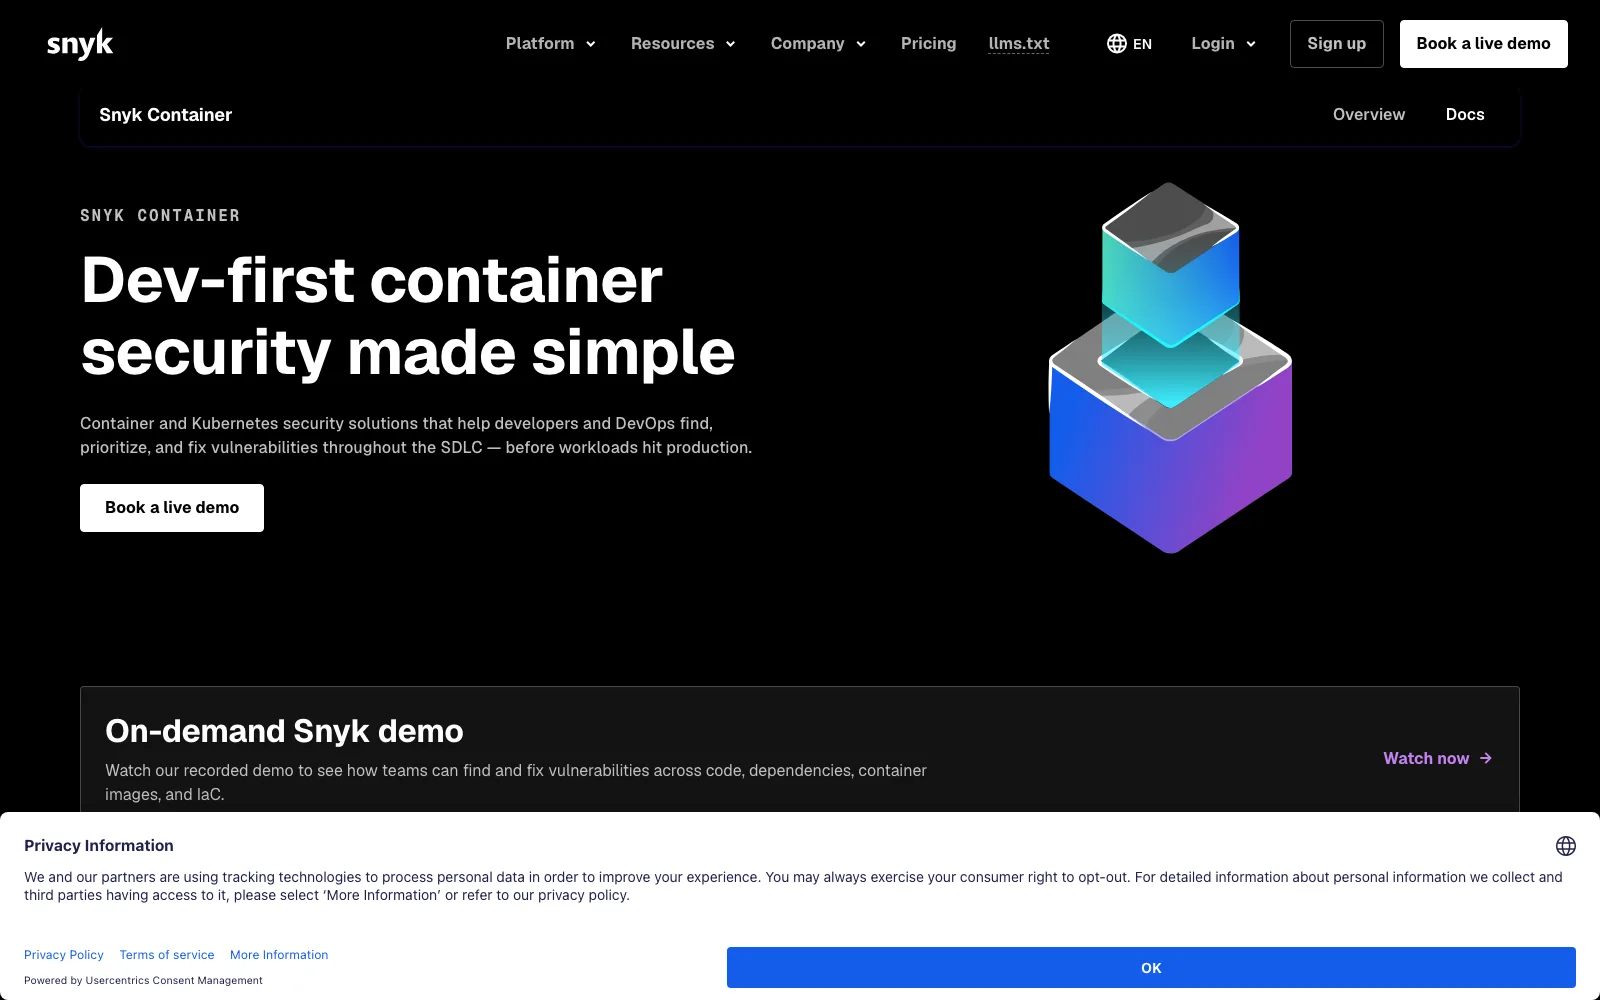
Task: Click the On-demand Snyk demo heading
Action: (284, 731)
